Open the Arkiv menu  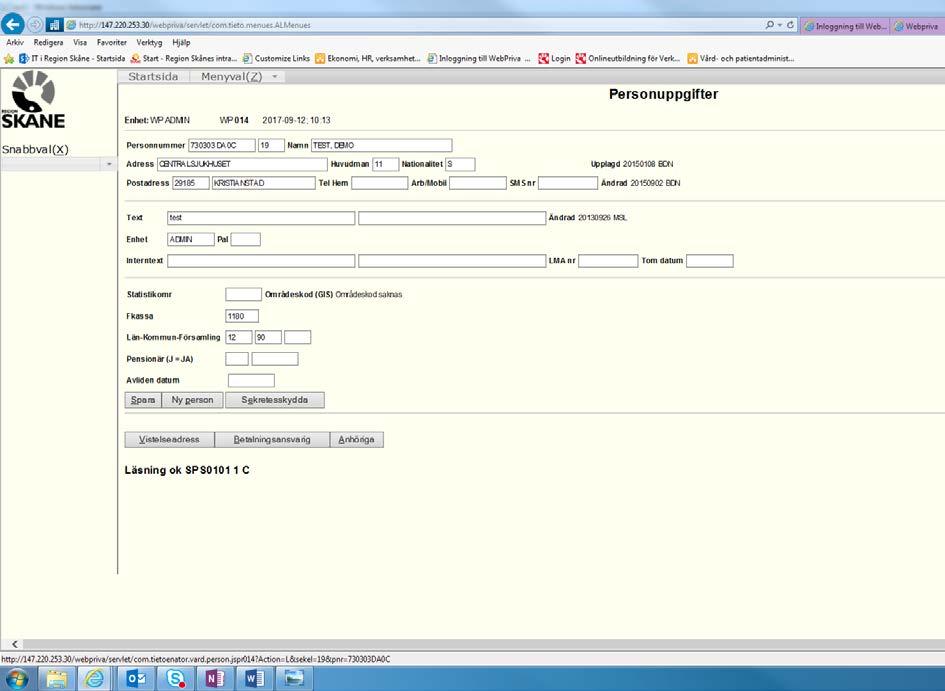point(15,42)
